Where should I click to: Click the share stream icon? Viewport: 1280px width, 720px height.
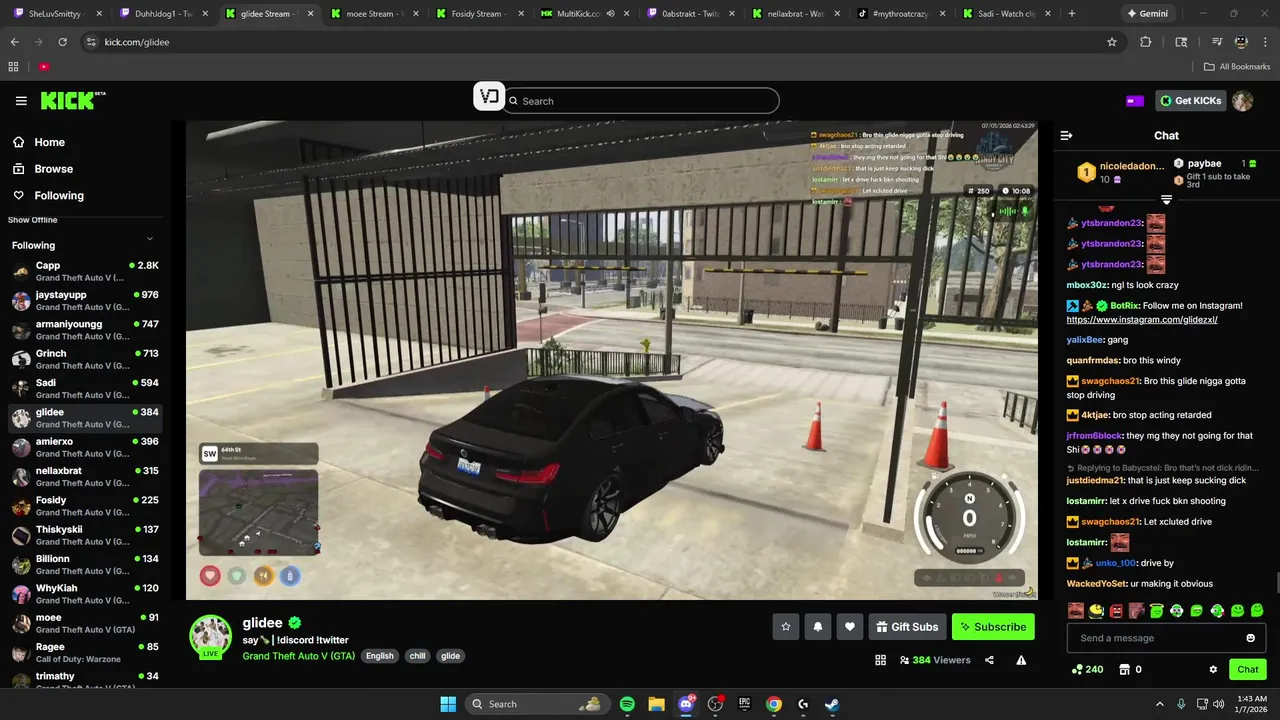tap(989, 660)
